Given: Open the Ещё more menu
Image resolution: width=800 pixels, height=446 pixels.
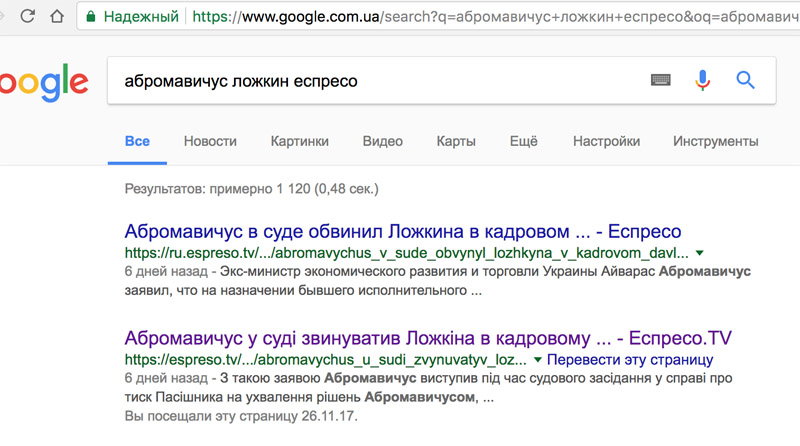Looking at the screenshot, I should click(x=523, y=141).
